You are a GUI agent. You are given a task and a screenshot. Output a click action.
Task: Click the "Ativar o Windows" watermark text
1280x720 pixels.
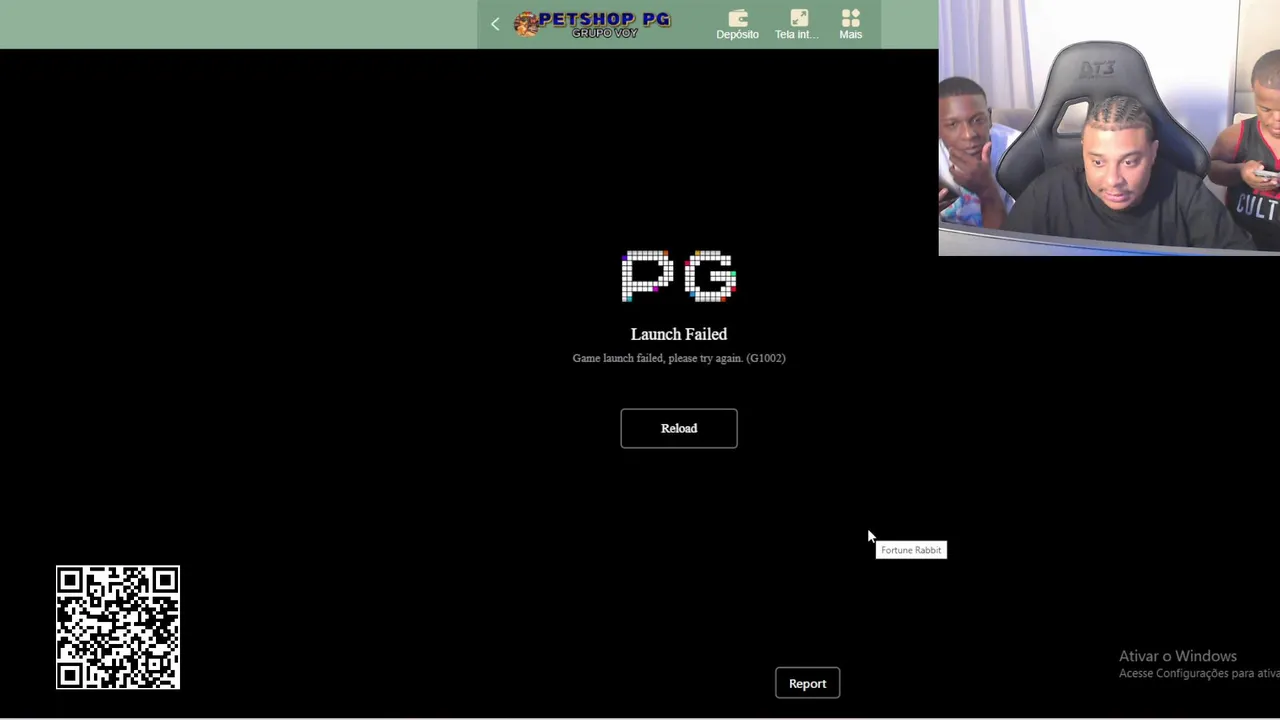pos(1178,656)
